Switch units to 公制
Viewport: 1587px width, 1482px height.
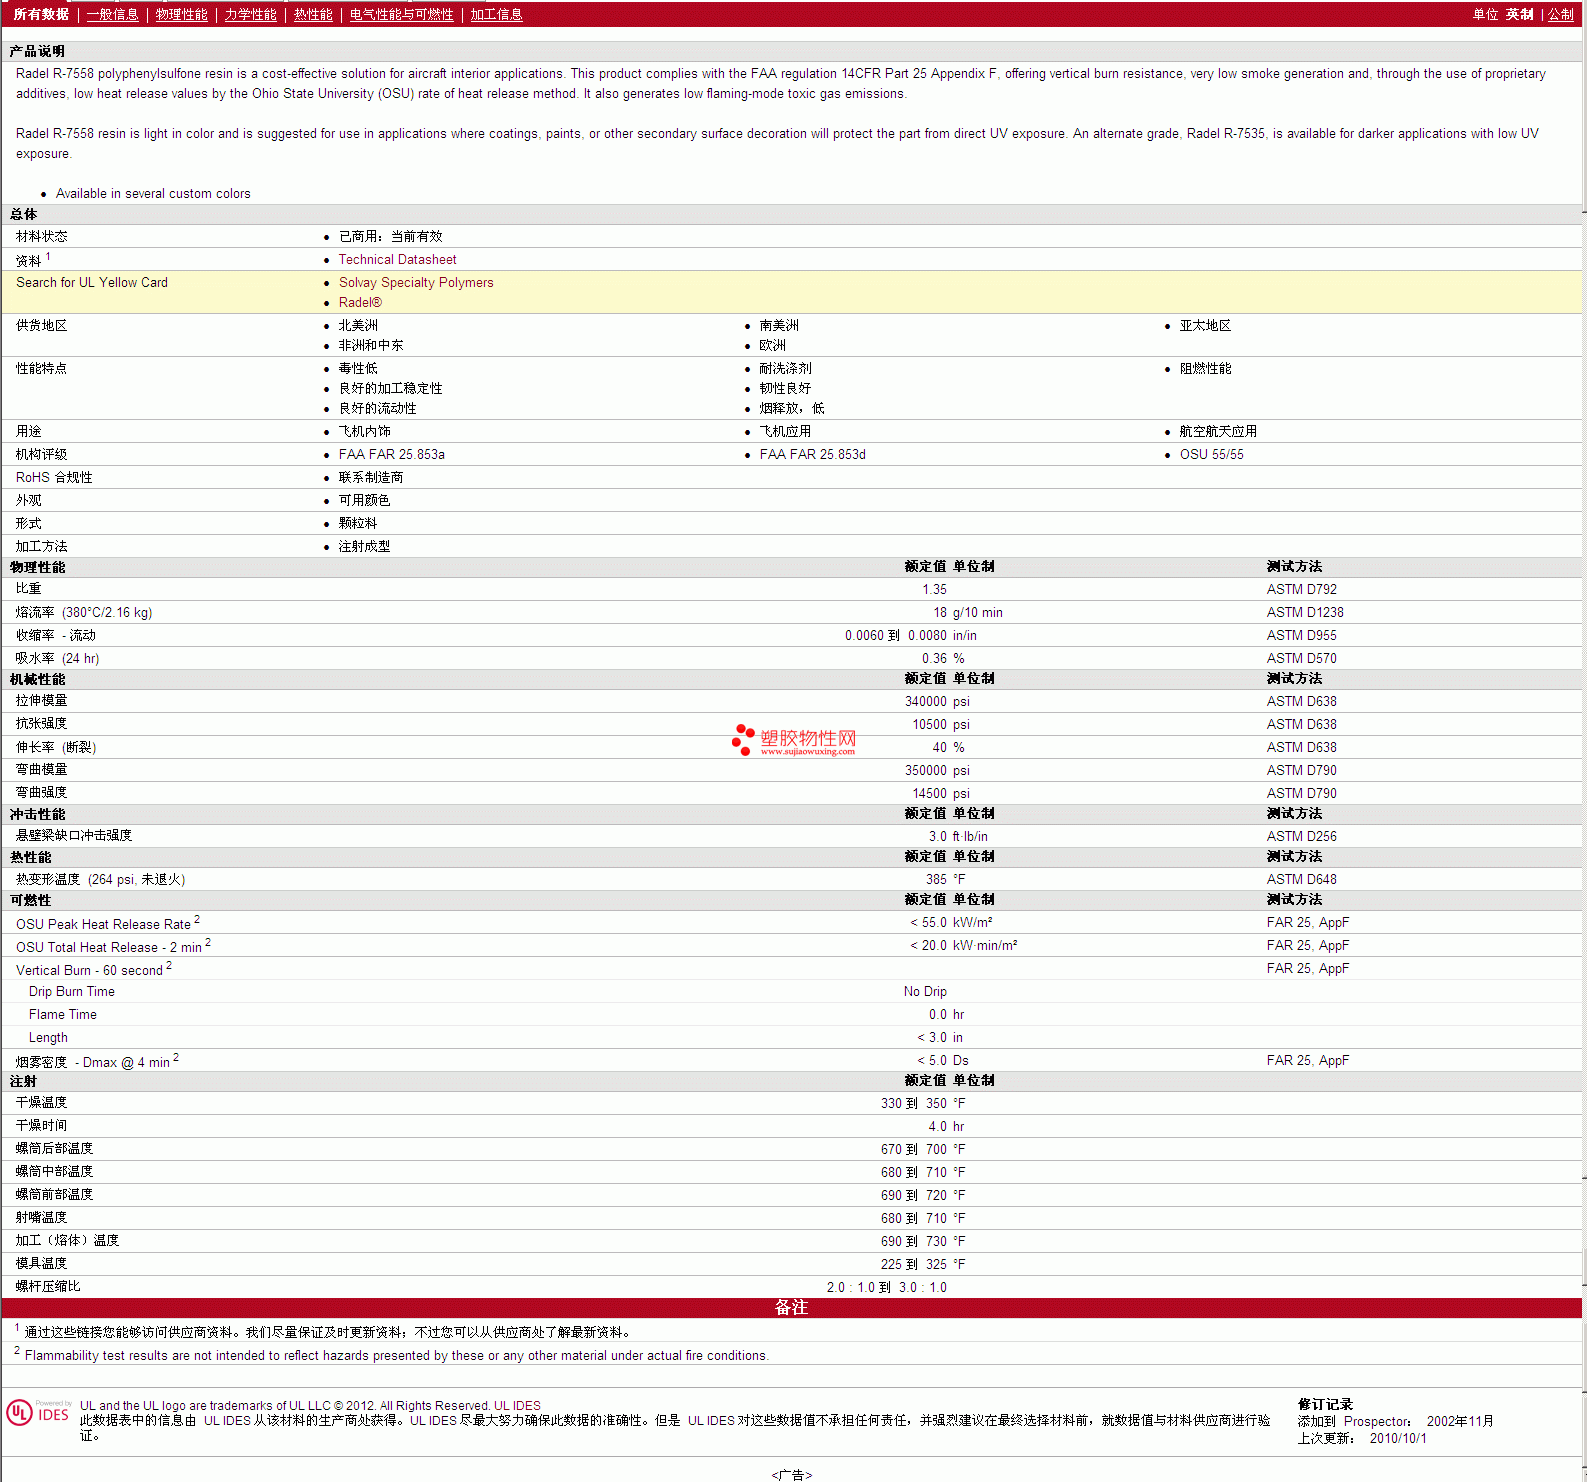click(1560, 14)
